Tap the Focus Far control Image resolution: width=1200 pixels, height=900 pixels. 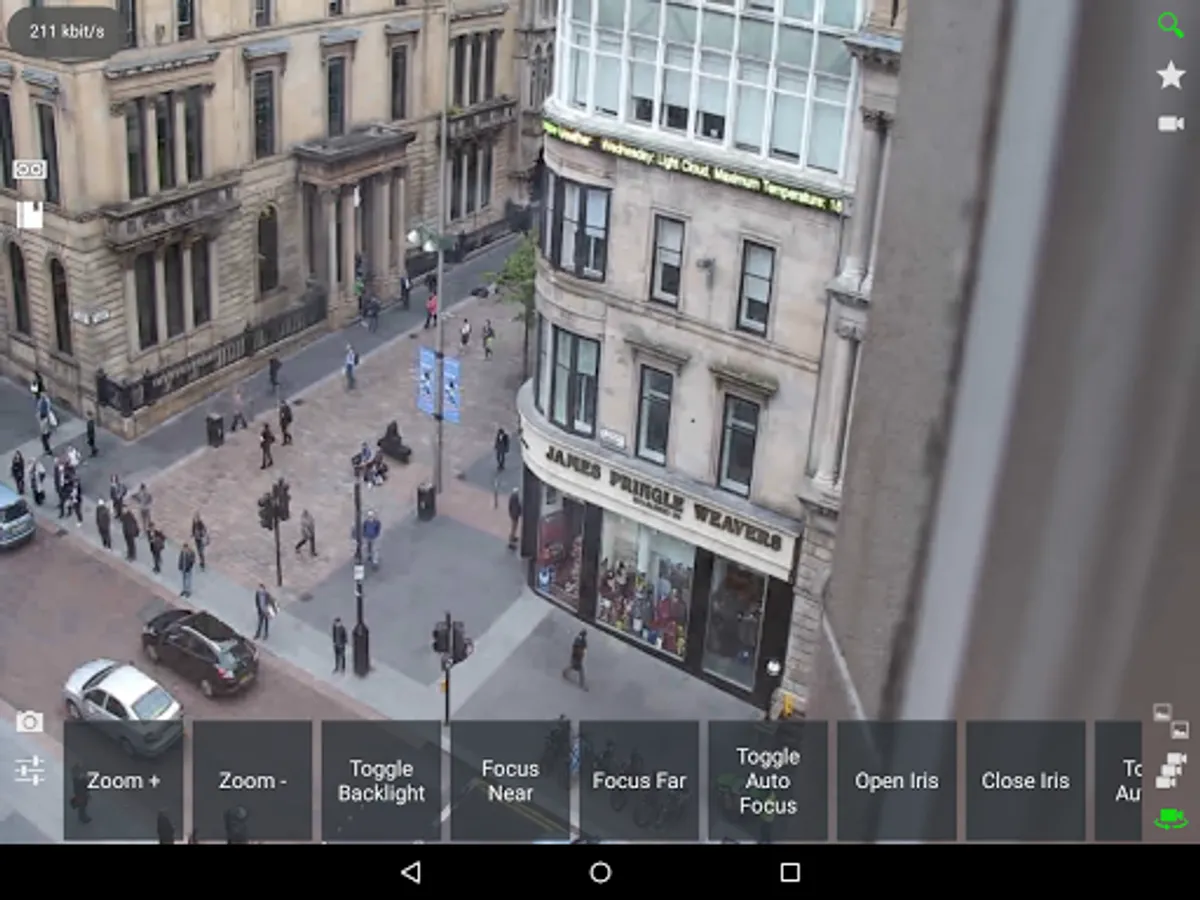click(x=639, y=781)
